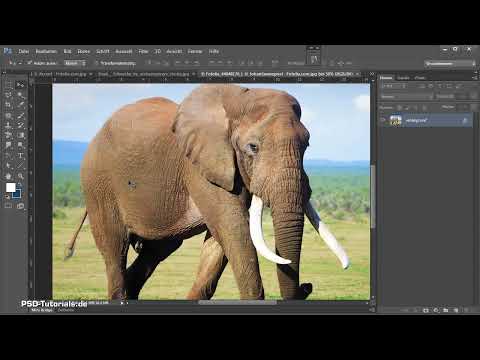Open the Filter menu
This screenshot has height=360, width=480.
coord(143,51)
